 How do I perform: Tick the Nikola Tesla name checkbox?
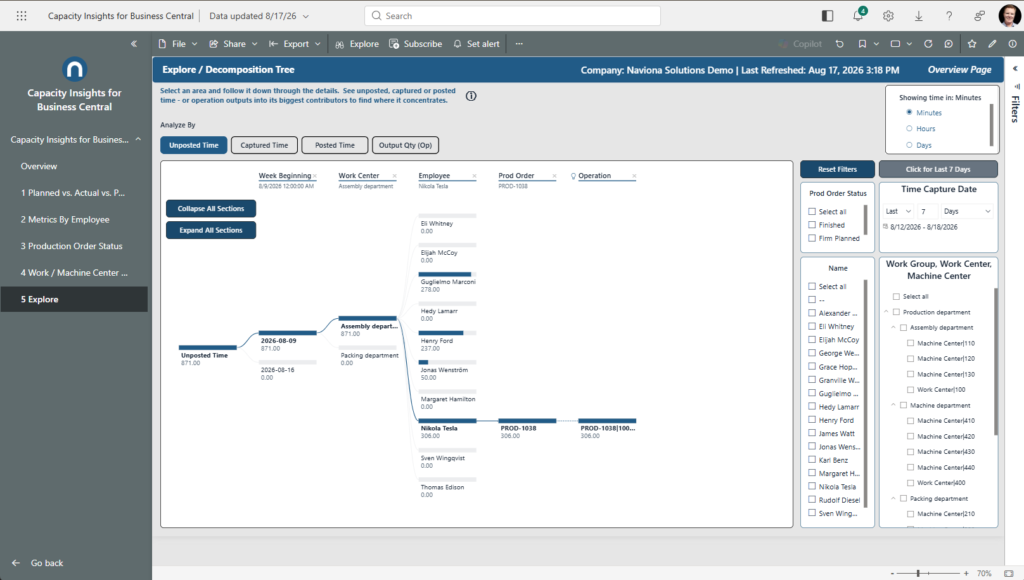pyautogui.click(x=812, y=487)
